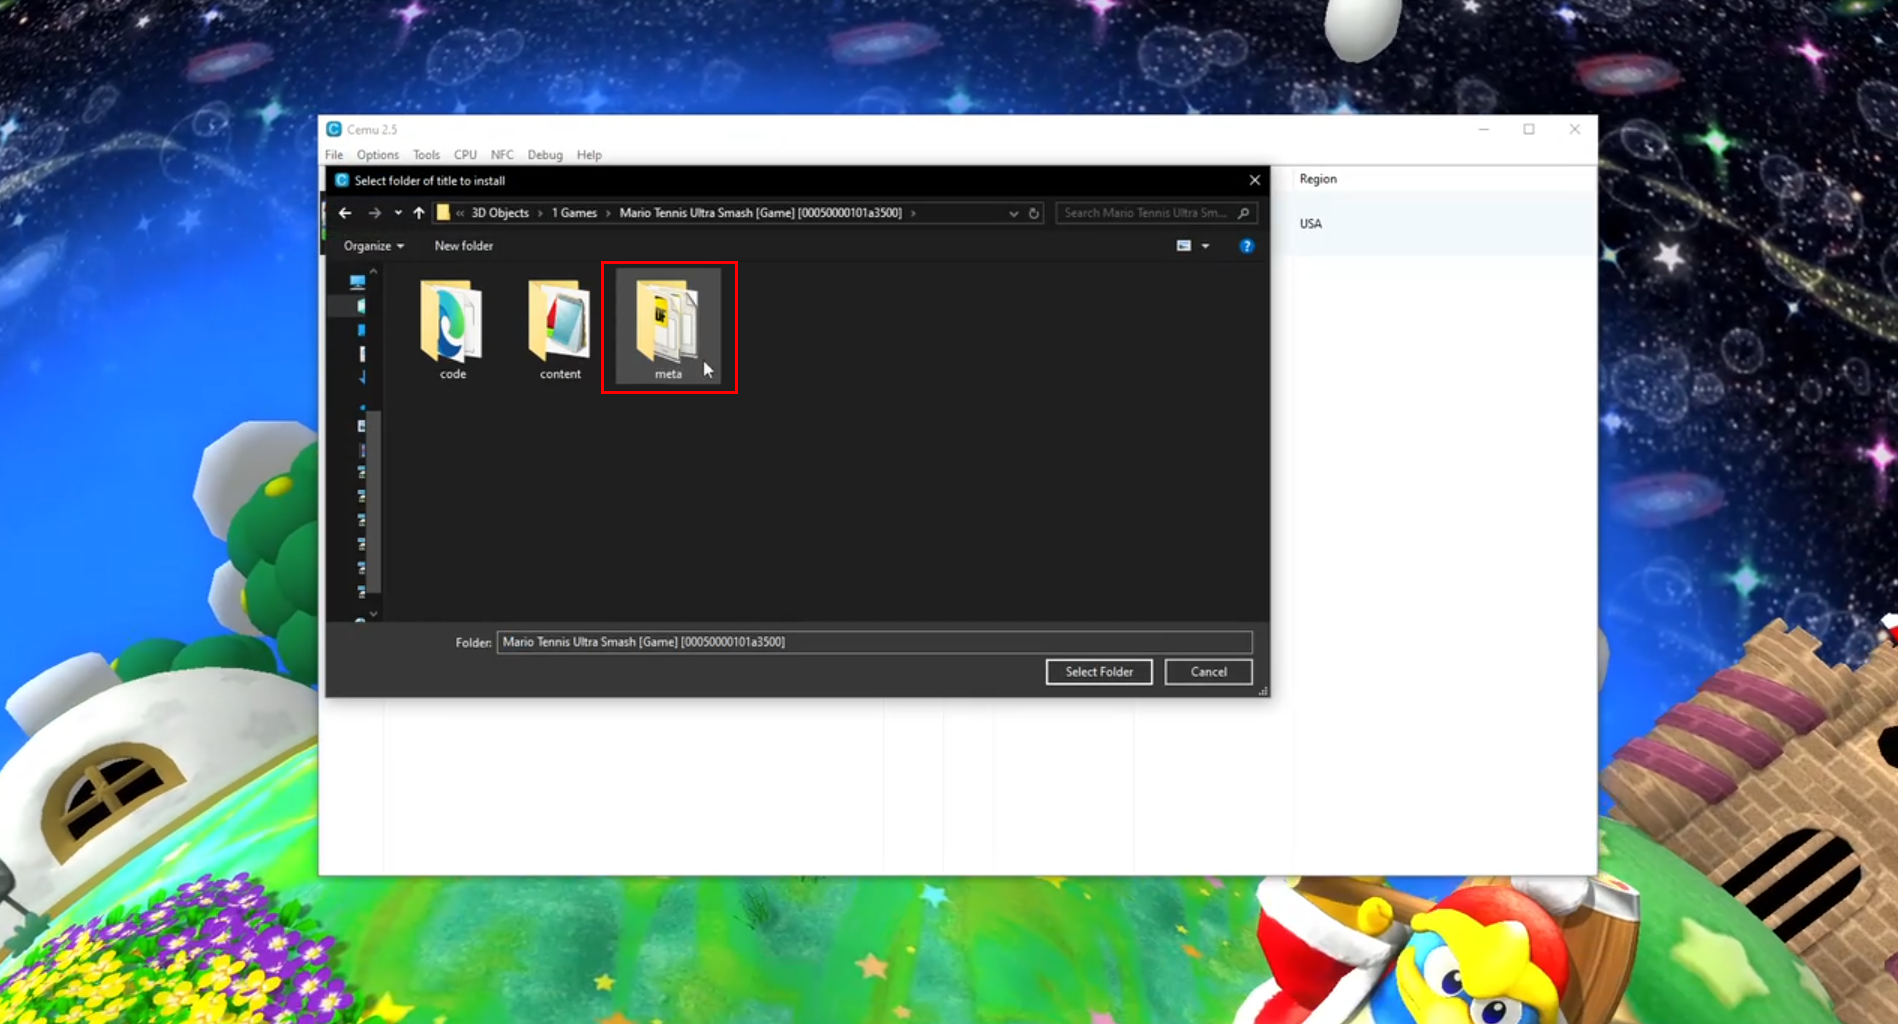Image resolution: width=1898 pixels, height=1024 pixels.
Task: Click the Select Folder button
Action: [1098, 671]
